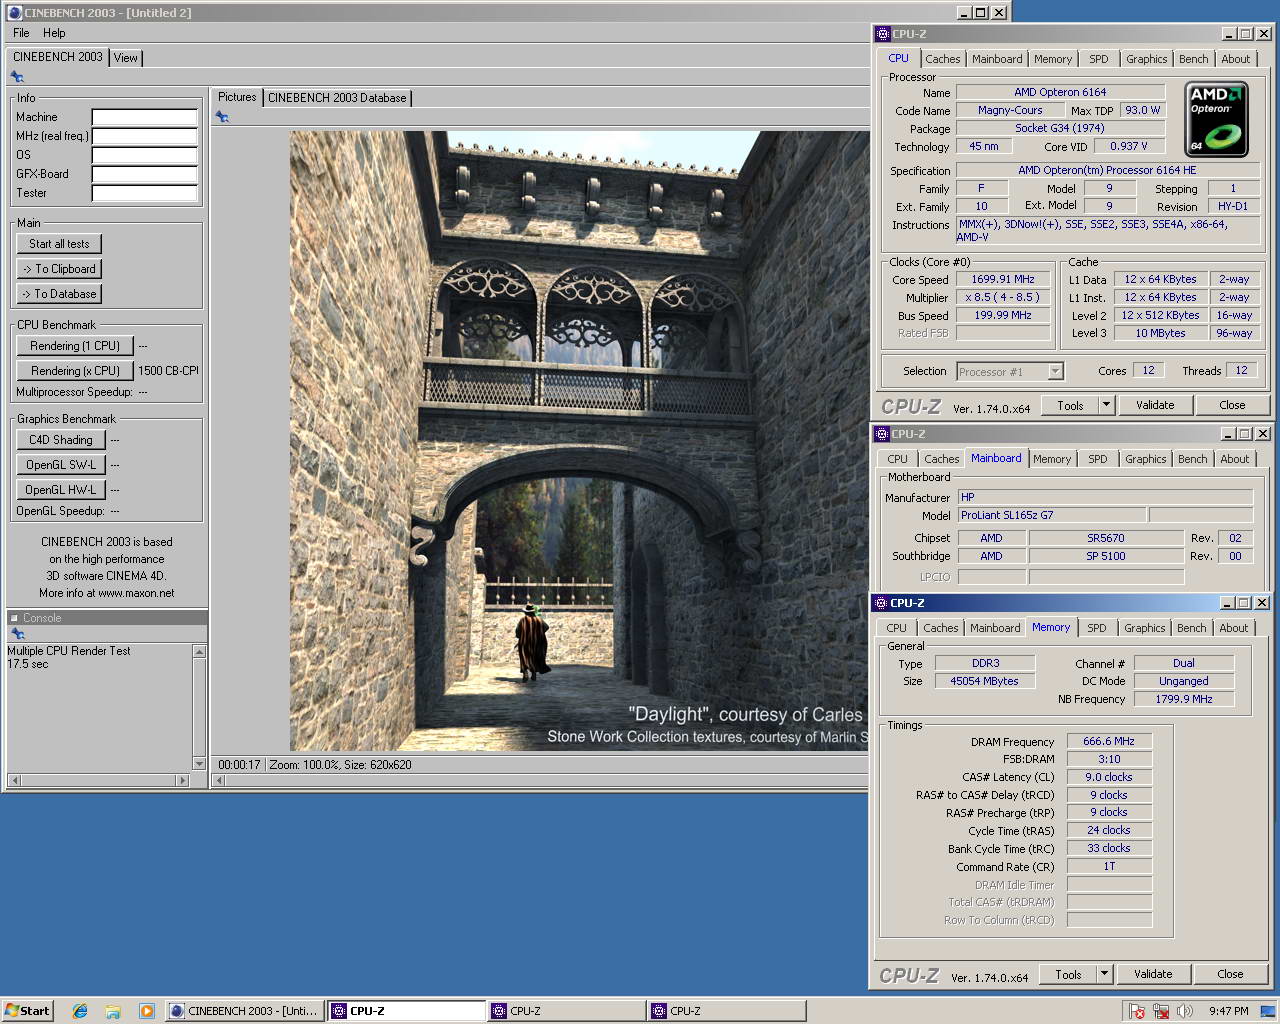Open Caches tab in top CPU-Z window

click(942, 59)
